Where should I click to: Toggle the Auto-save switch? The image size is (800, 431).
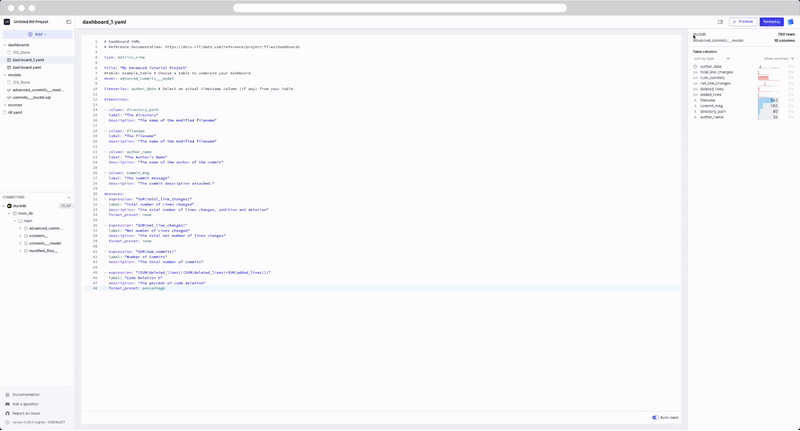coord(655,417)
